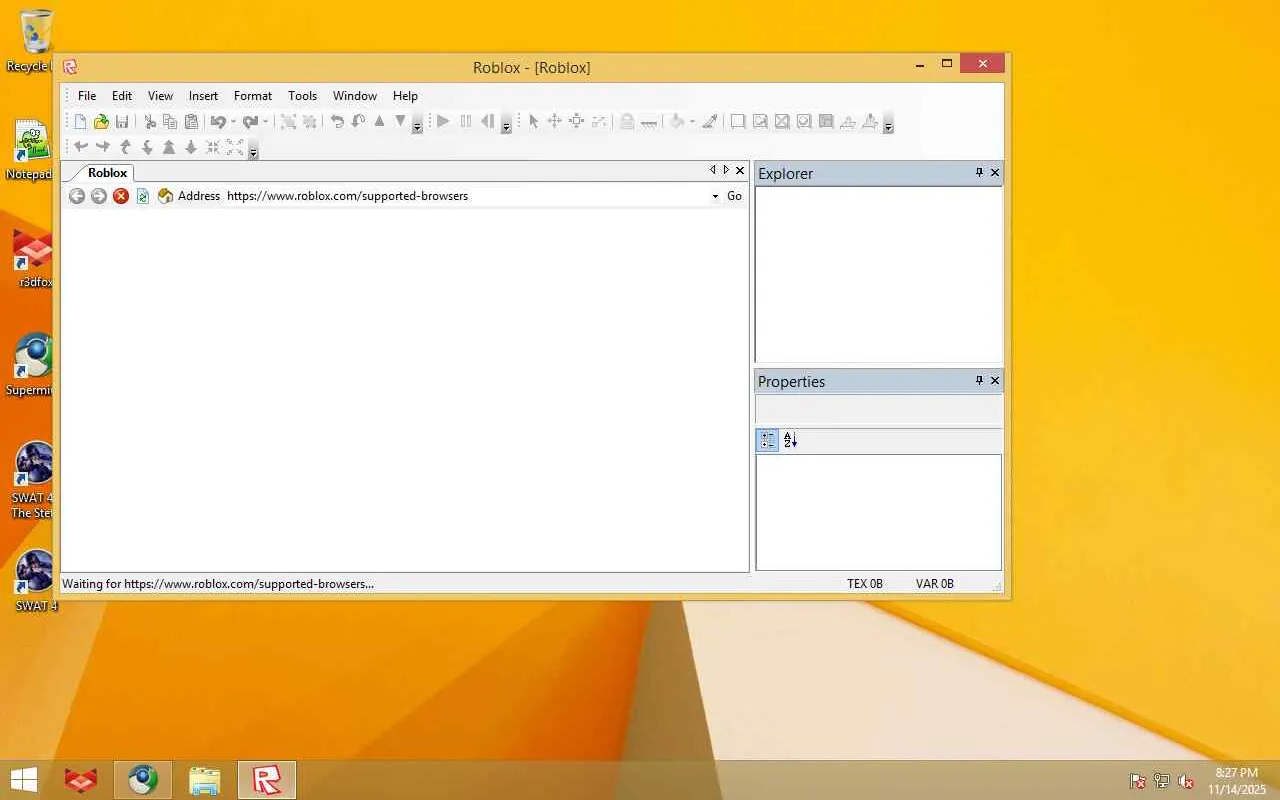Click the Windows Start button
1280x800 pixels.
coord(24,780)
